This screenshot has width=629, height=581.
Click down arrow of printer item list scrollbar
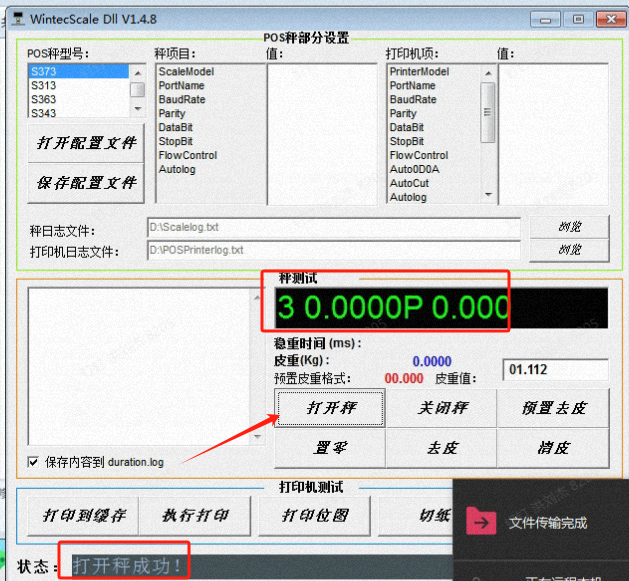tap(488, 195)
